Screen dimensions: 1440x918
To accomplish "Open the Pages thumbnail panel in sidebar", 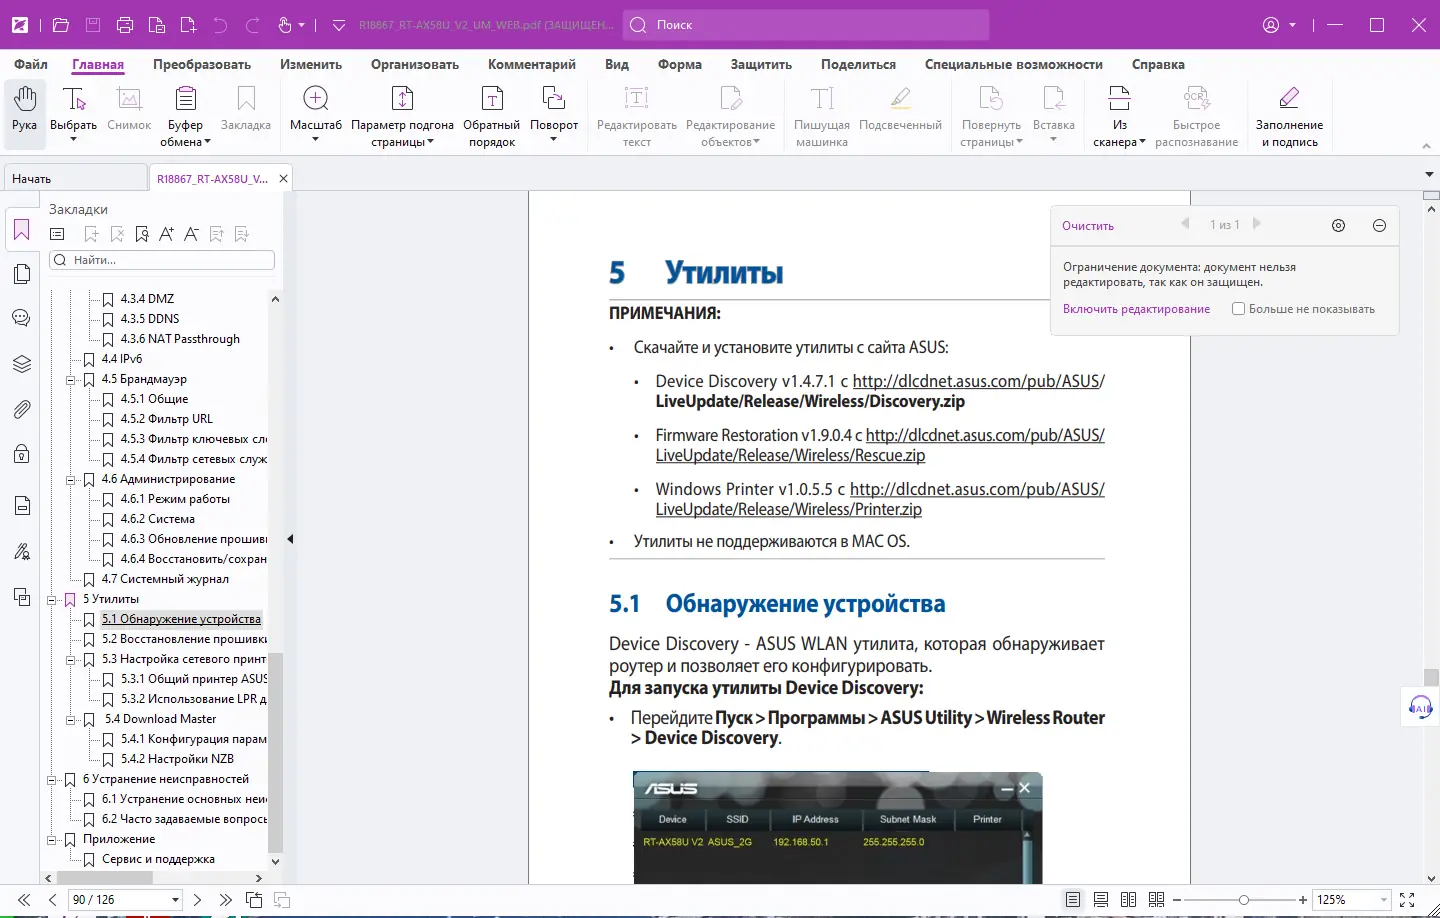I will tap(22, 274).
